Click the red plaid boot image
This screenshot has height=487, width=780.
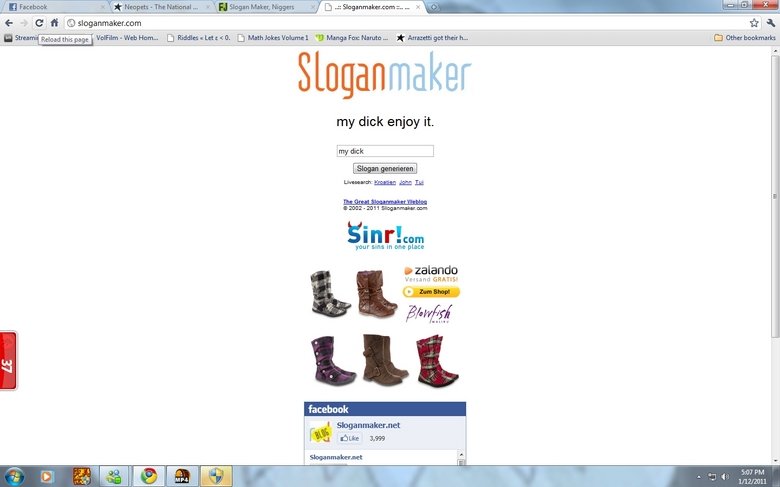437,361
